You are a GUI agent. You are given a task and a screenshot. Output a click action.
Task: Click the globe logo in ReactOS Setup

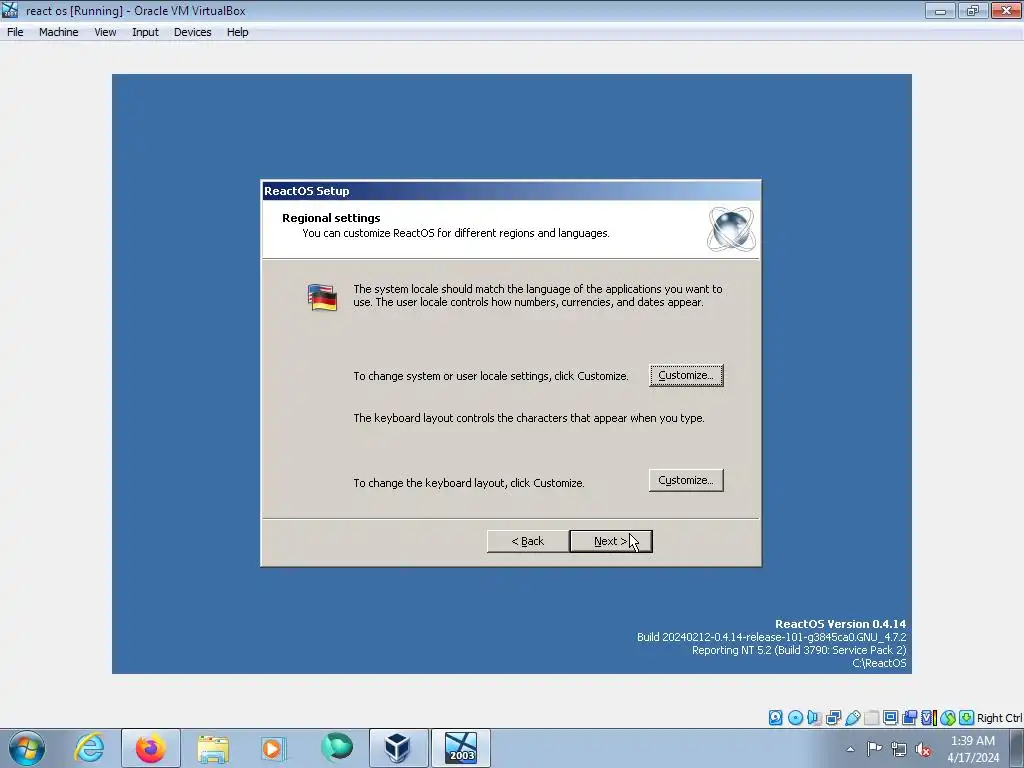[731, 229]
